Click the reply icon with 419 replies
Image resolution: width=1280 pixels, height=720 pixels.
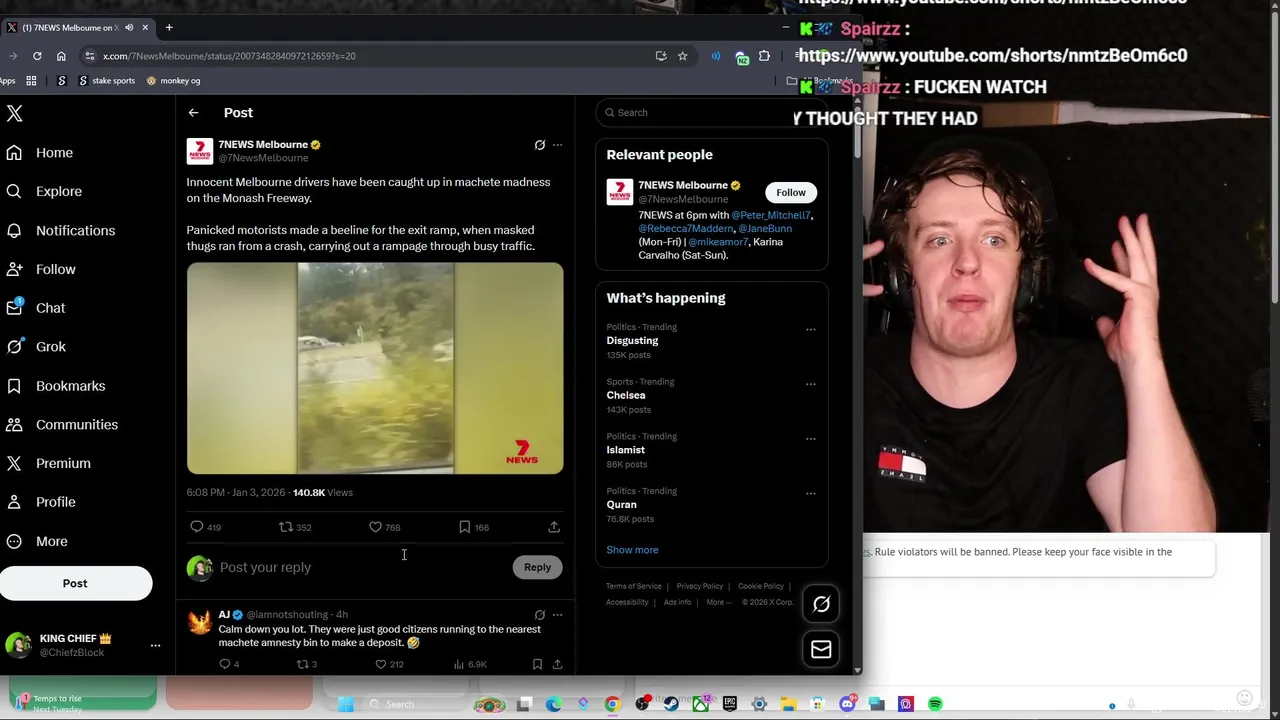[x=197, y=527]
